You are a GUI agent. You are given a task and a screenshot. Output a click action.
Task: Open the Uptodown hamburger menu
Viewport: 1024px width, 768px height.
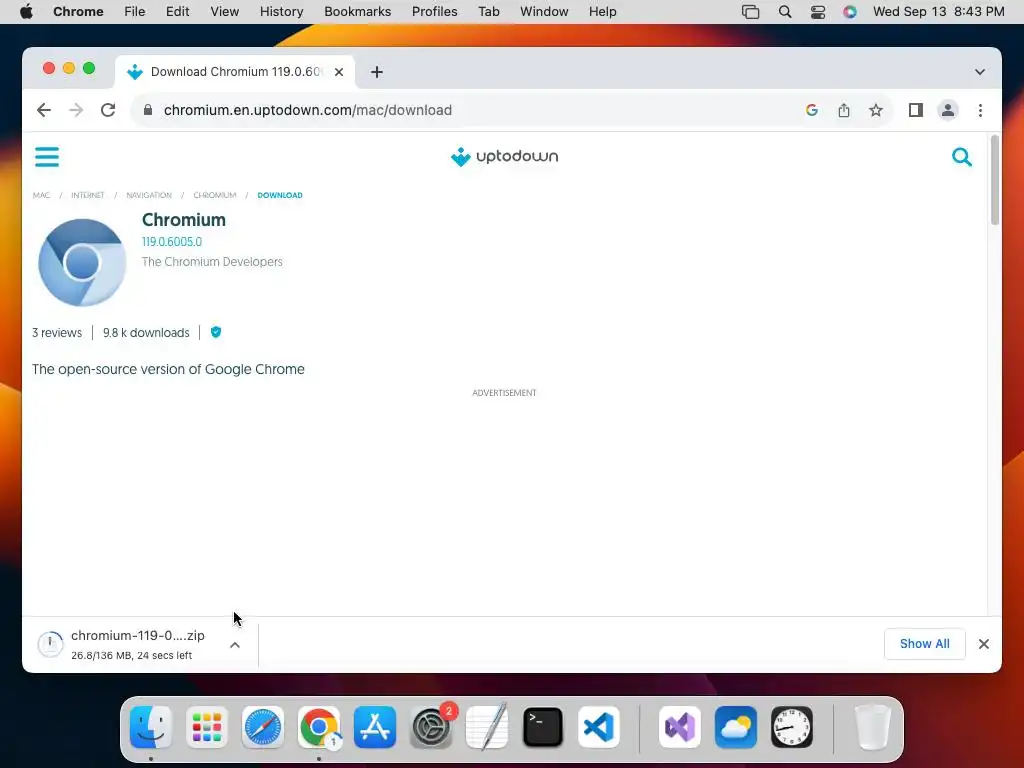coord(47,157)
